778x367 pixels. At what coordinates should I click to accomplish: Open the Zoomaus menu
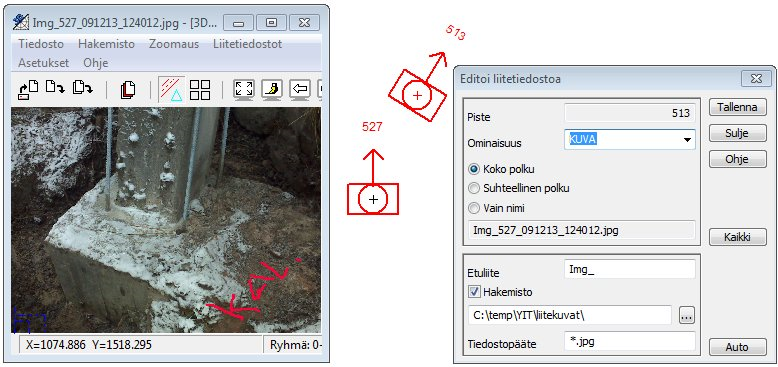point(174,44)
